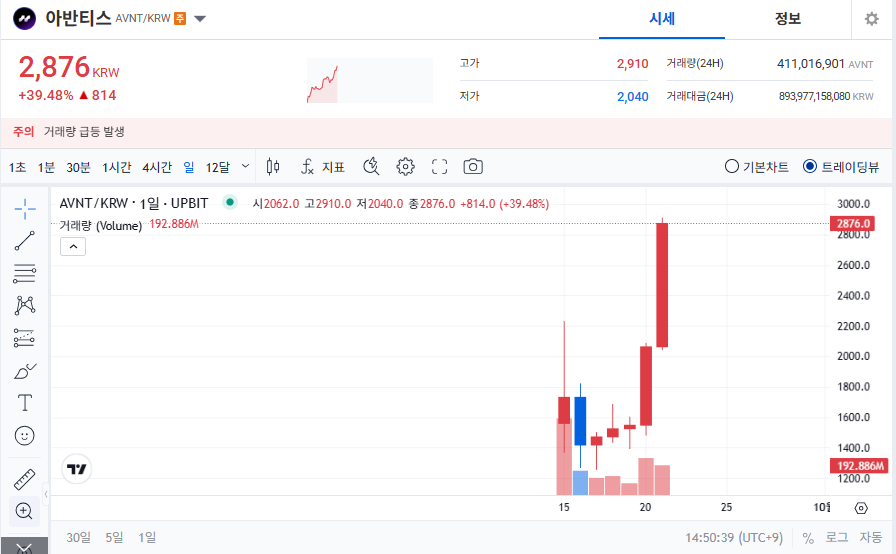Expand more chart interval options
Viewport: 896px width, 554px height.
coord(245,166)
